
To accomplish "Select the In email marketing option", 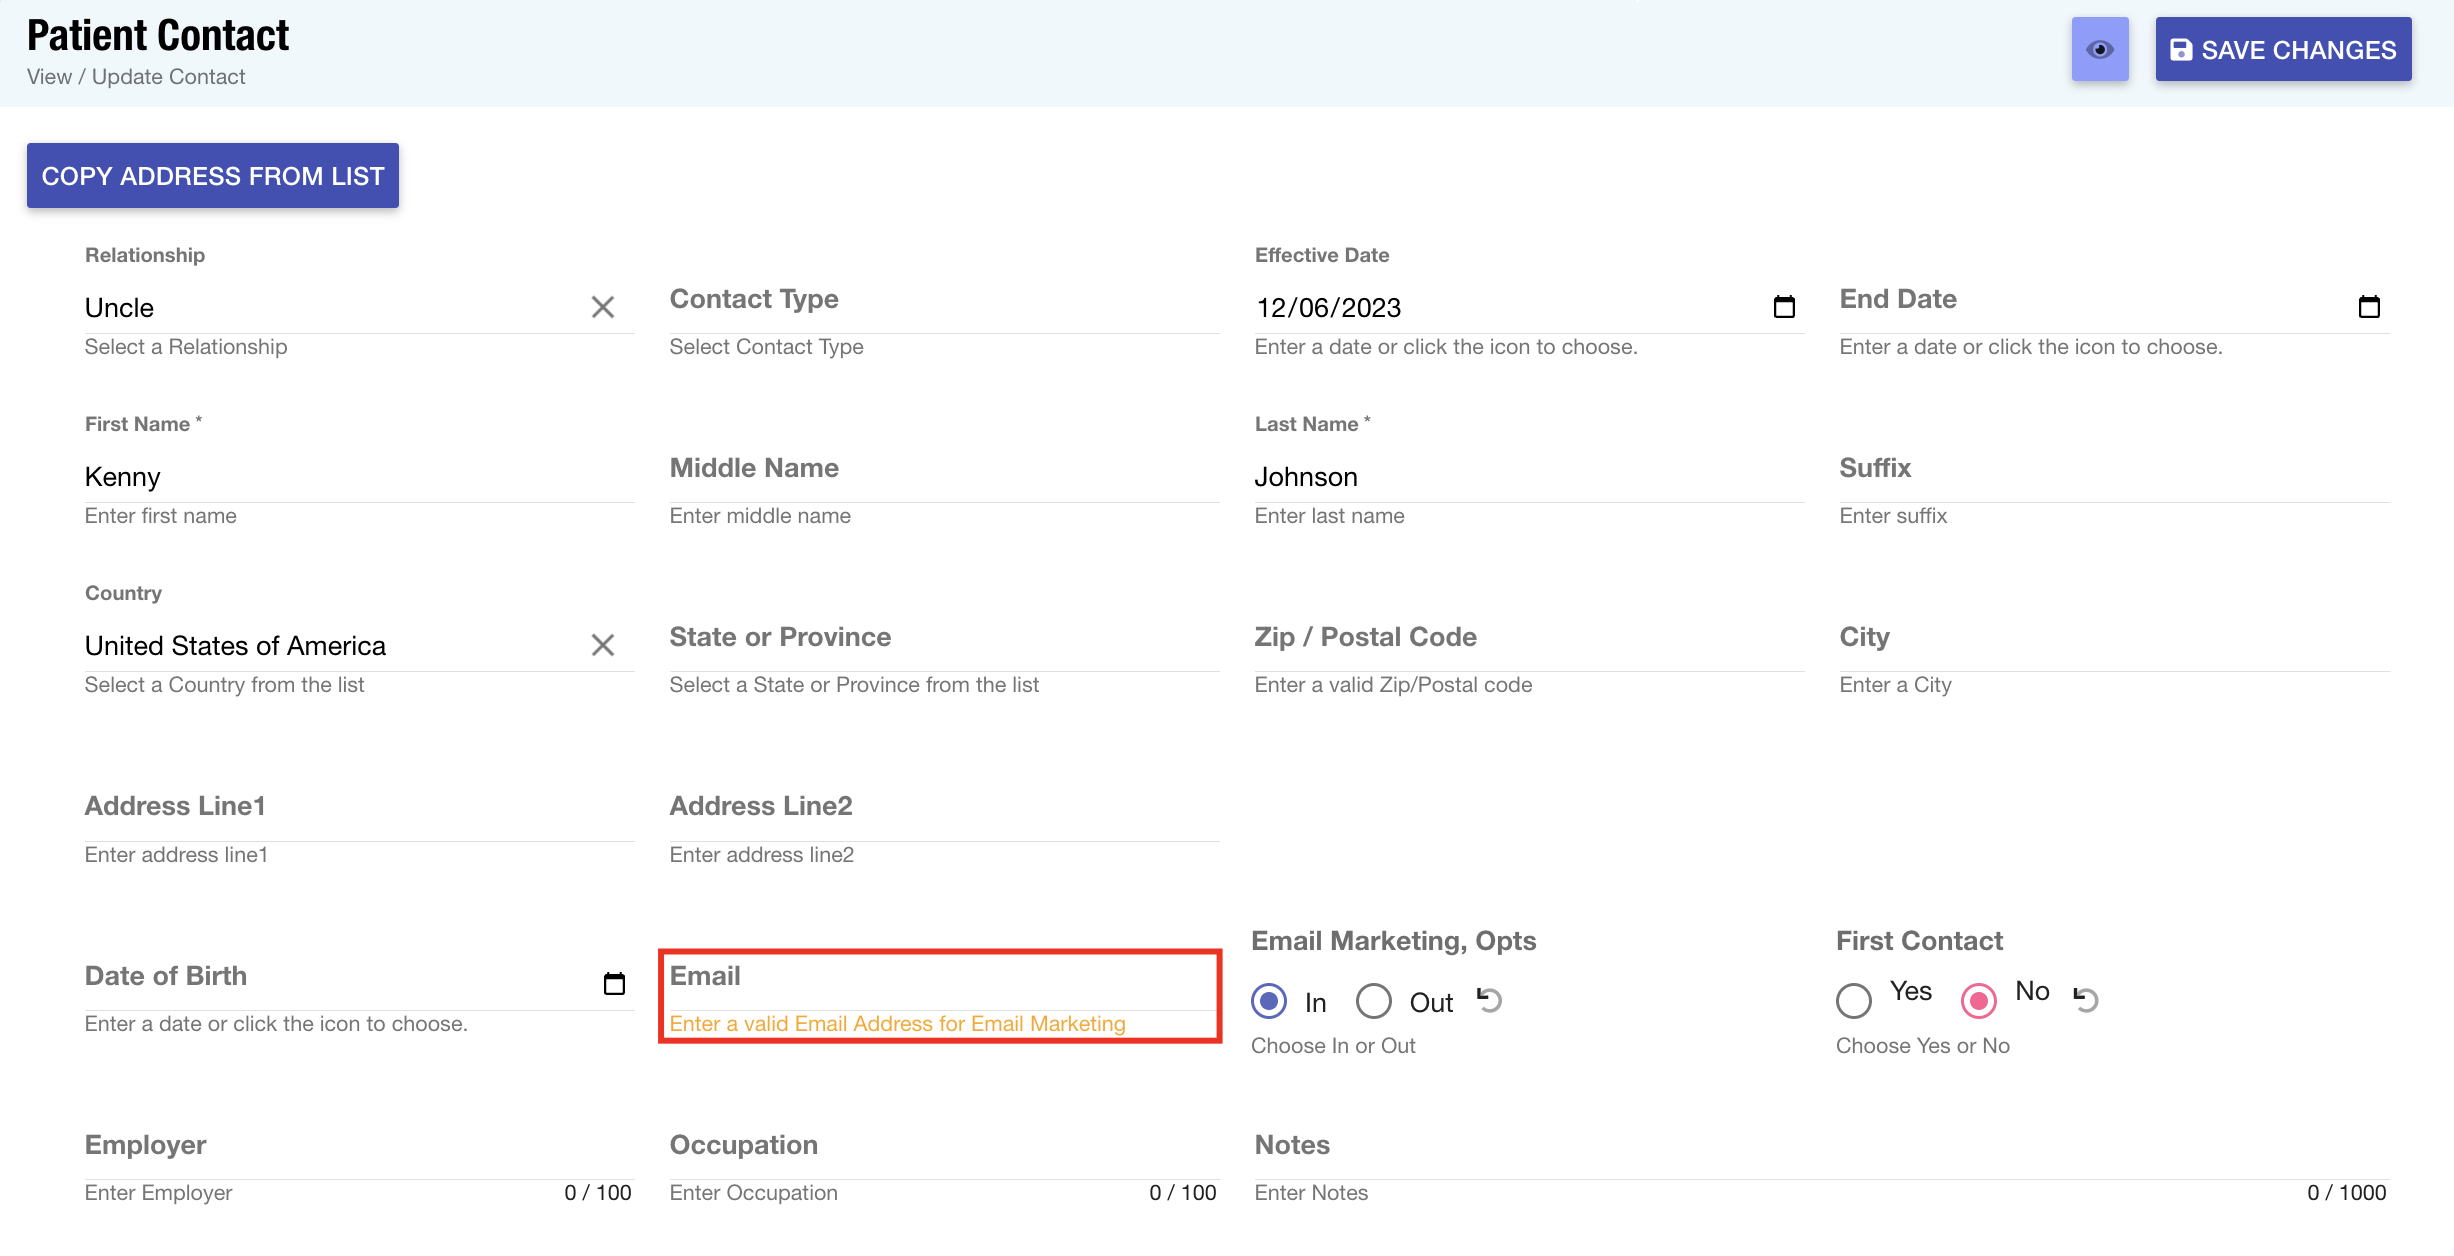I will (1269, 1001).
